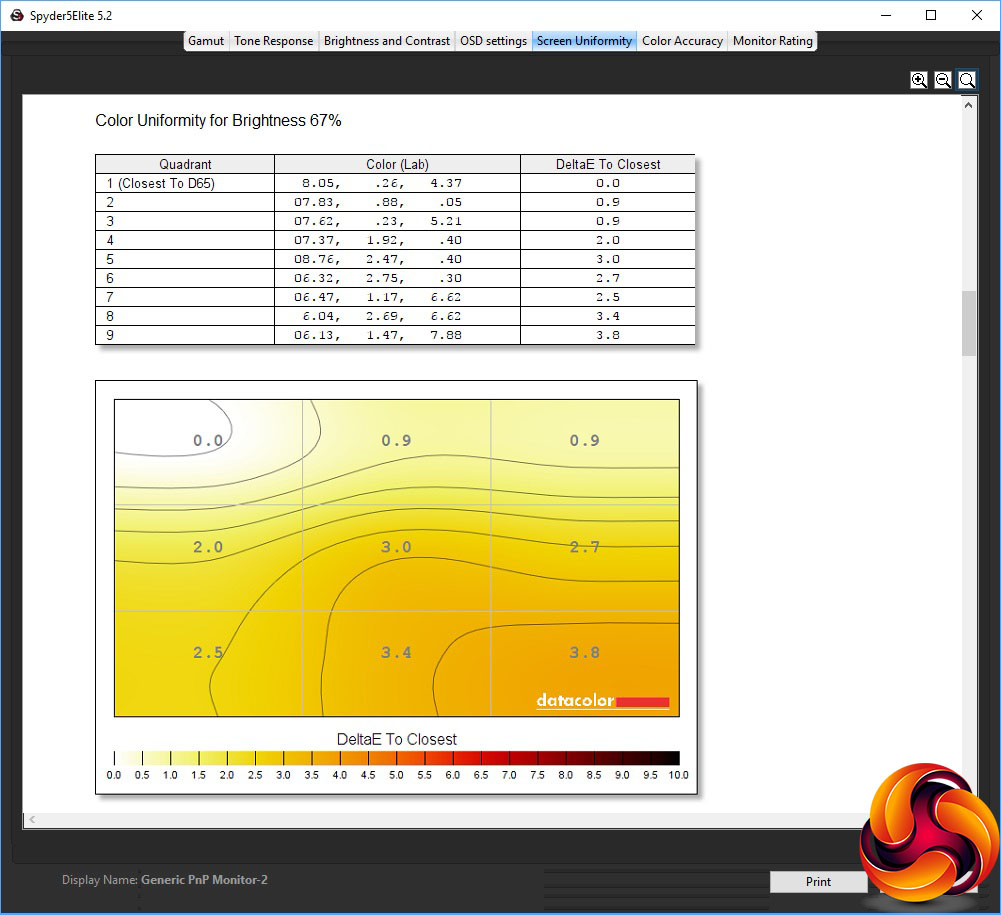This screenshot has height=915, width=1001.
Task: Click the 5.0 mark on the DeltaE color scale
Action: point(396,775)
